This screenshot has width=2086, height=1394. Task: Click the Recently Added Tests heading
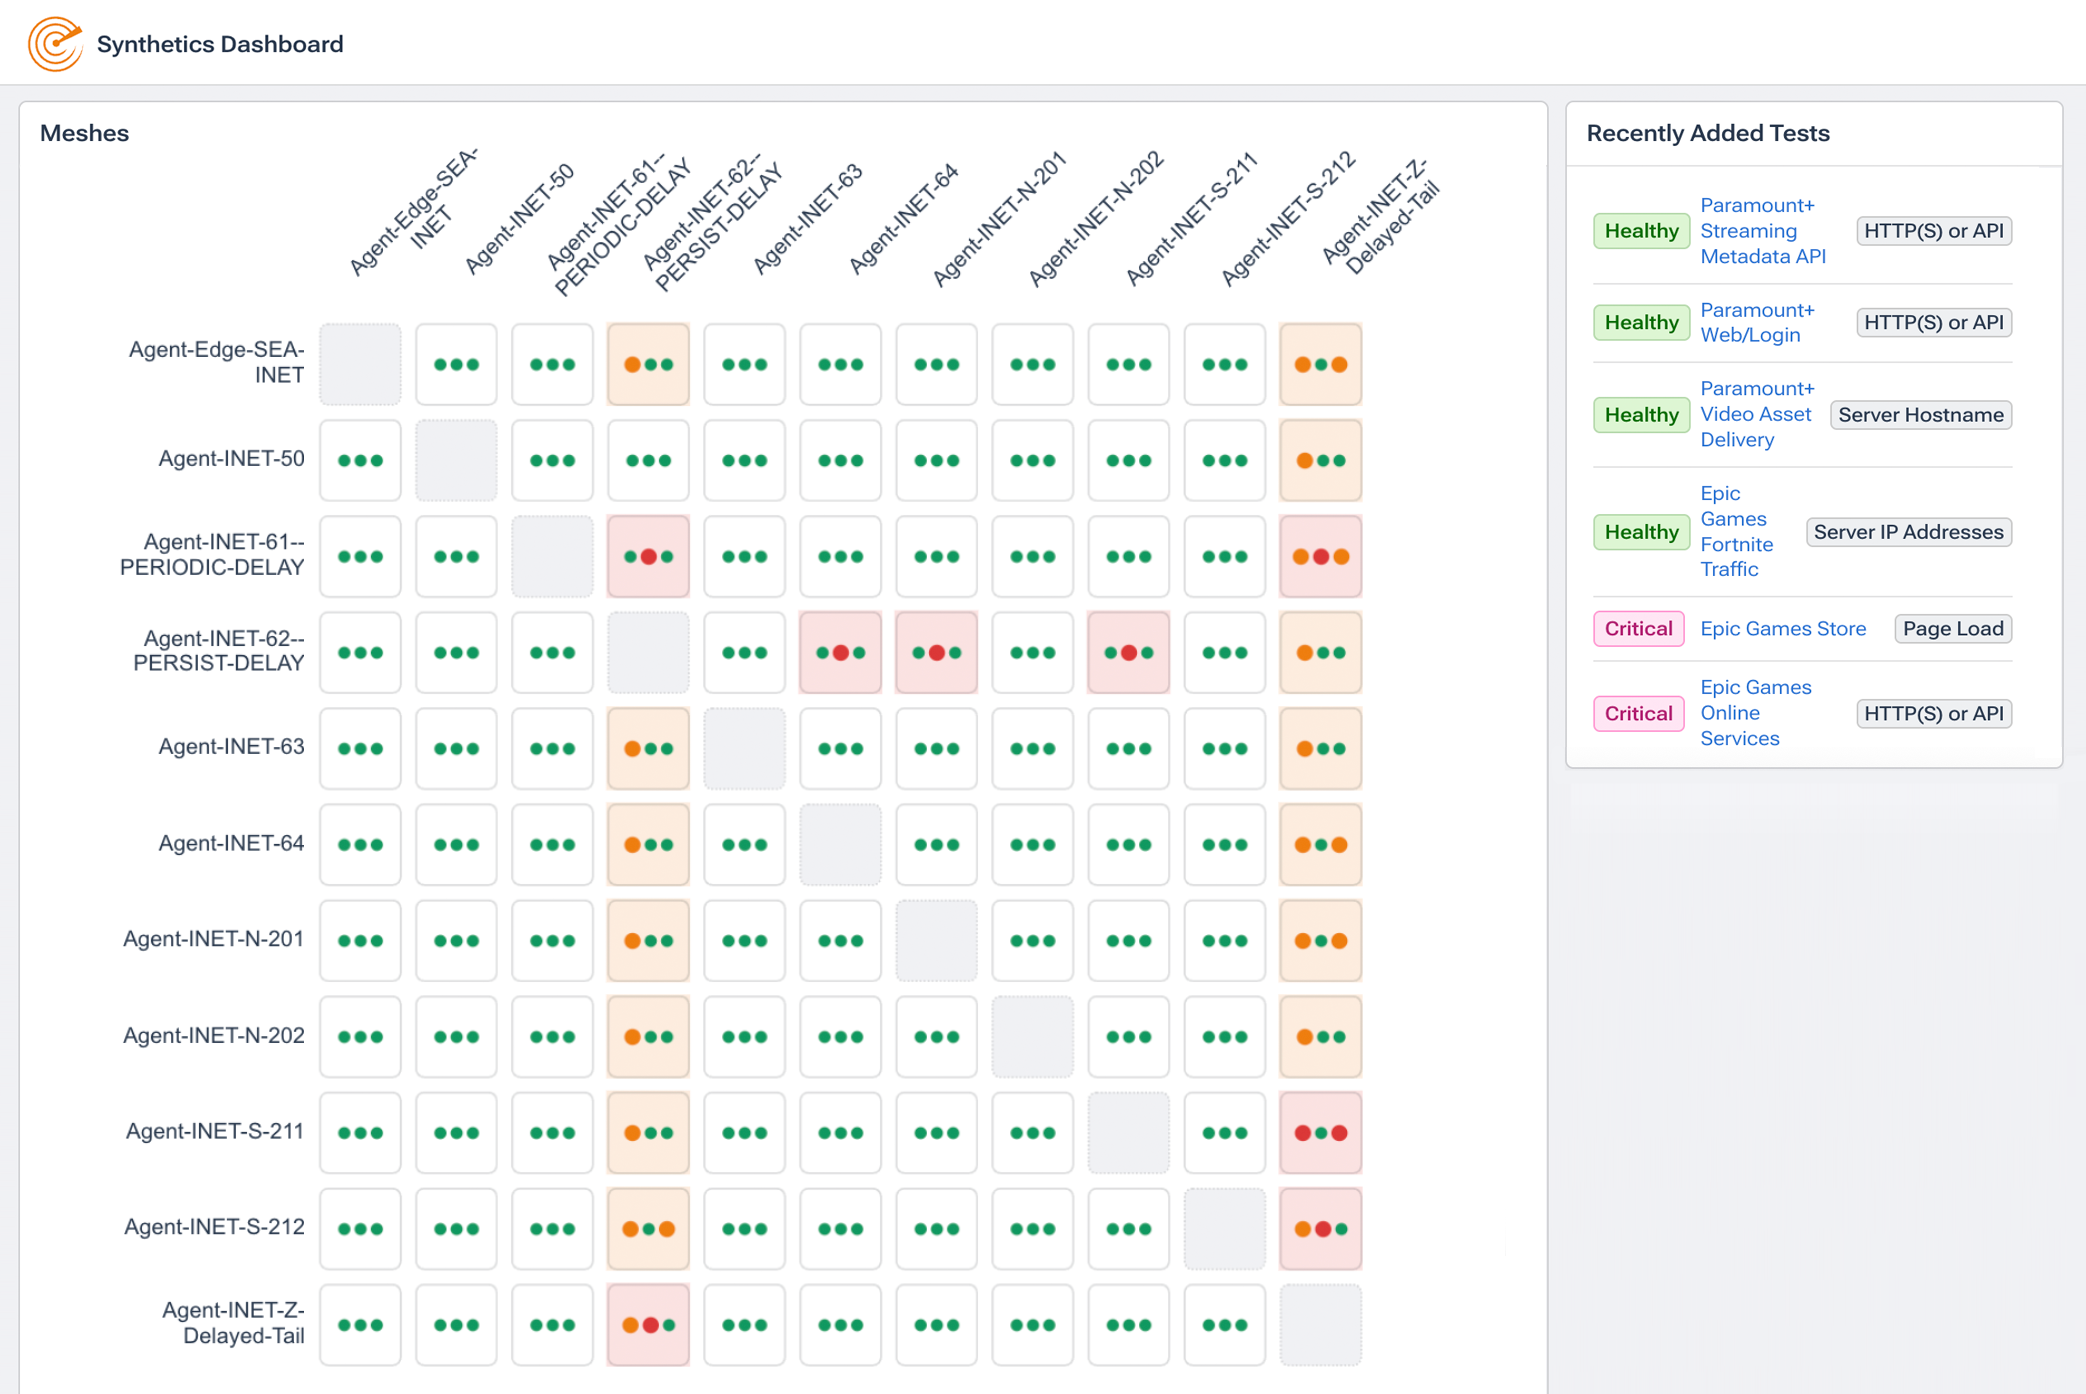point(1708,133)
